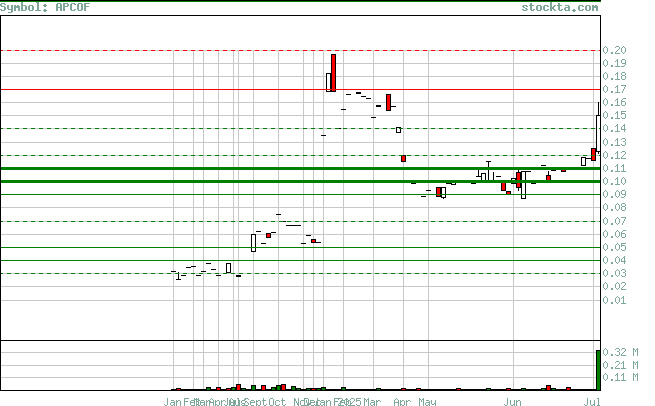Select the 0.02 price axis label
This screenshot has height=406, width=655.
[614, 287]
